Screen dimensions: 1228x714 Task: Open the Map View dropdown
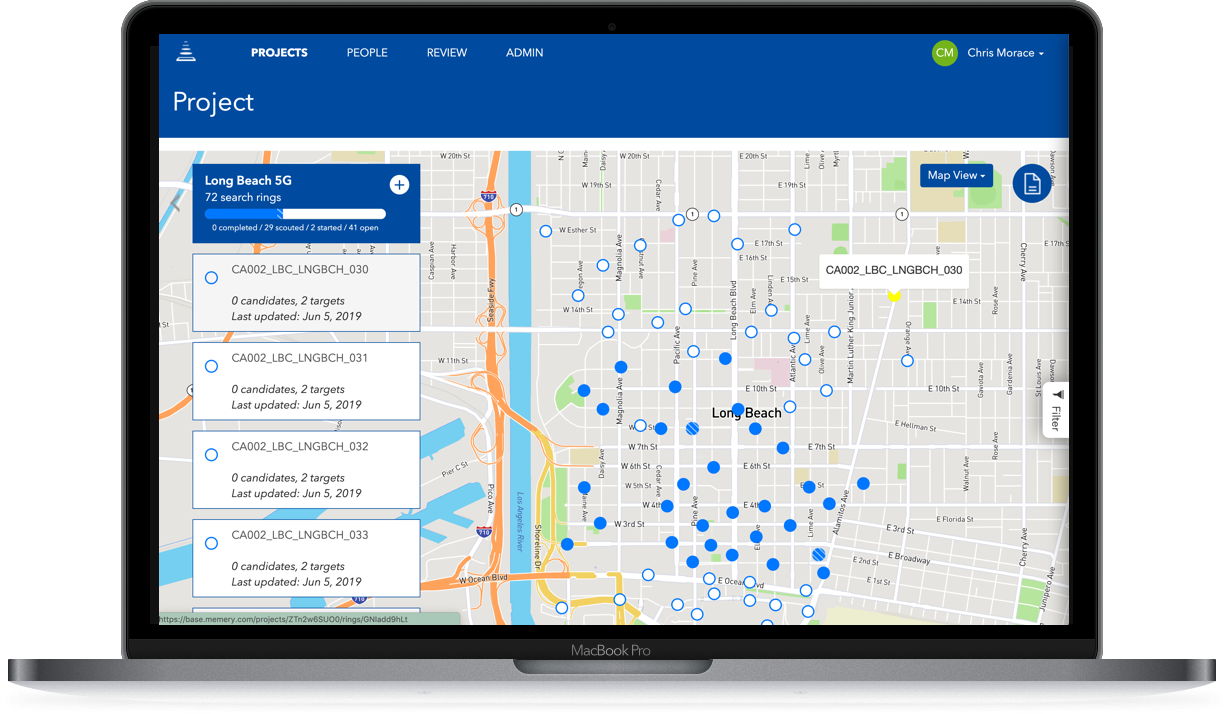tap(956, 176)
